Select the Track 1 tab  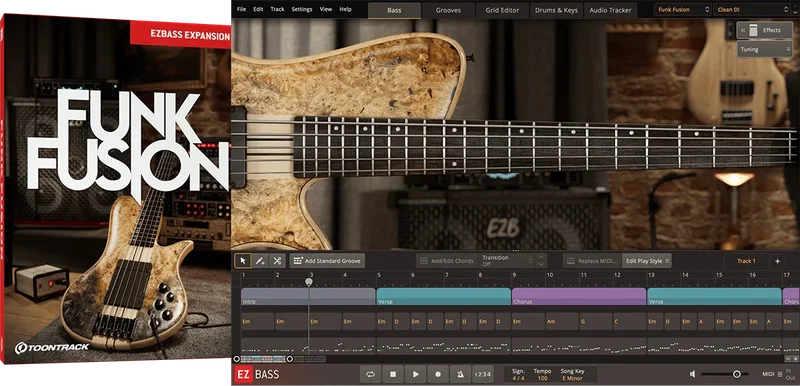[x=746, y=261]
